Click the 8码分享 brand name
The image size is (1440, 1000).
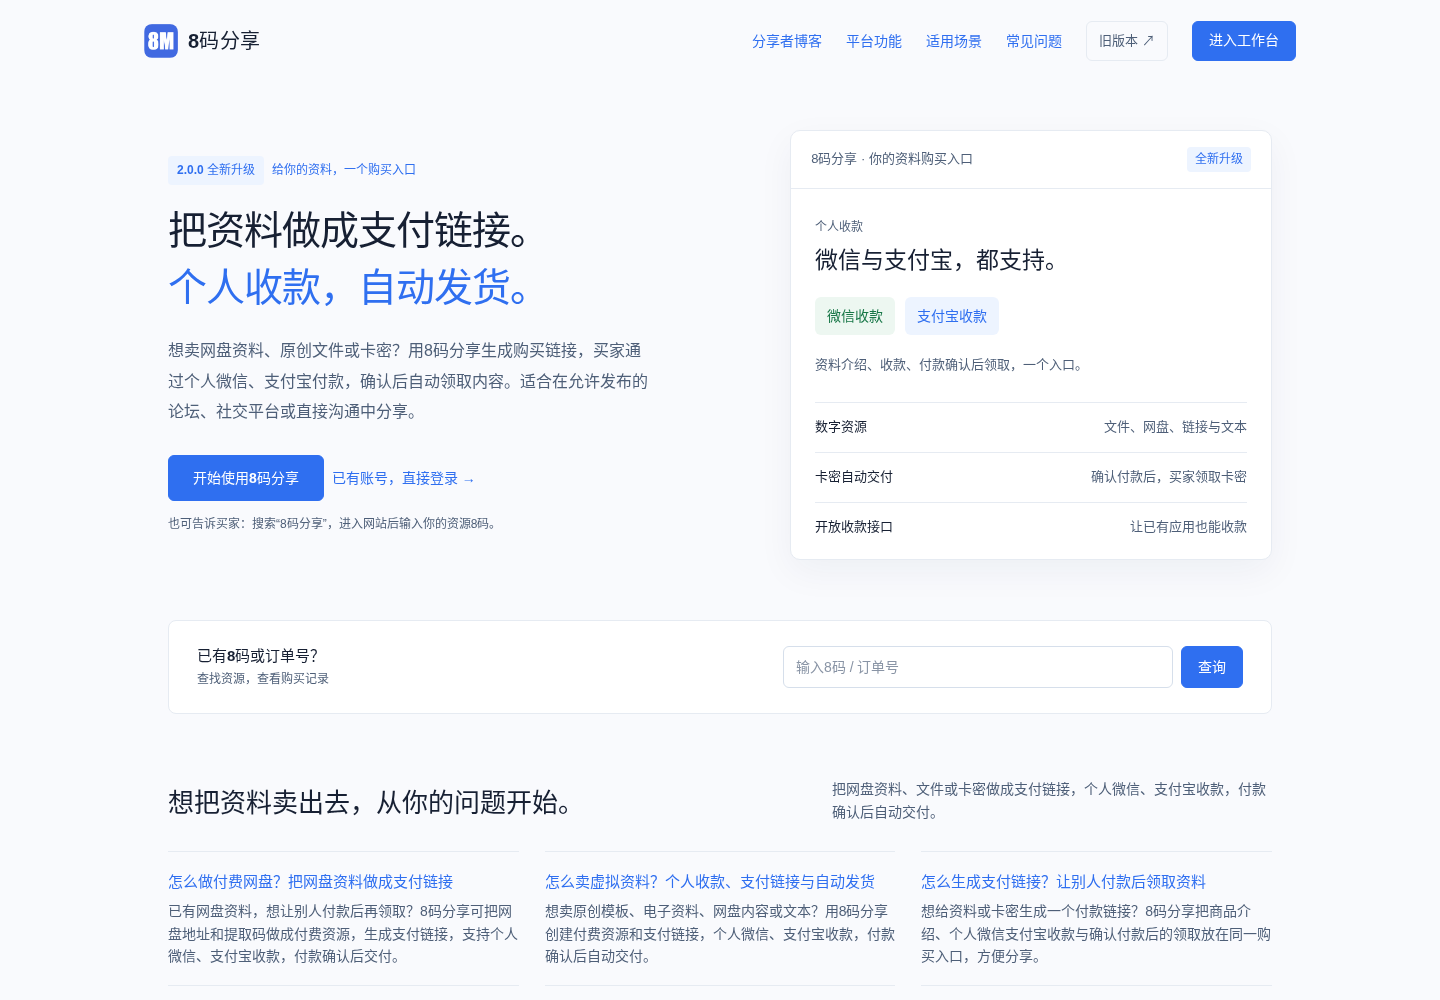click(x=224, y=41)
